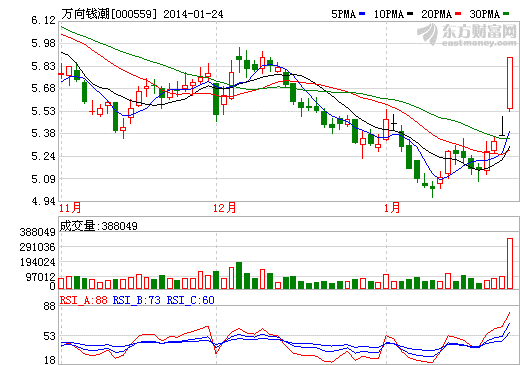Click the 291036 volume axis label
The width and height of the screenshot is (520, 365).
tap(37, 247)
